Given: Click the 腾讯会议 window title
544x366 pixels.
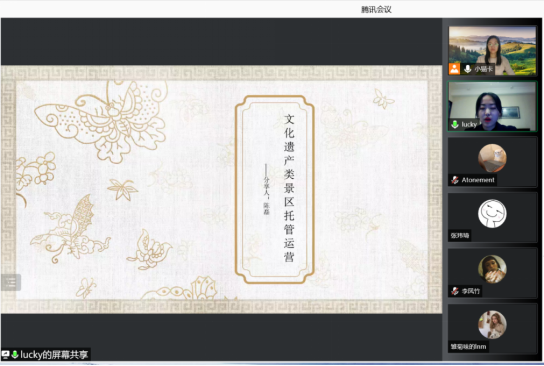Looking at the screenshot, I should tap(376, 9).
